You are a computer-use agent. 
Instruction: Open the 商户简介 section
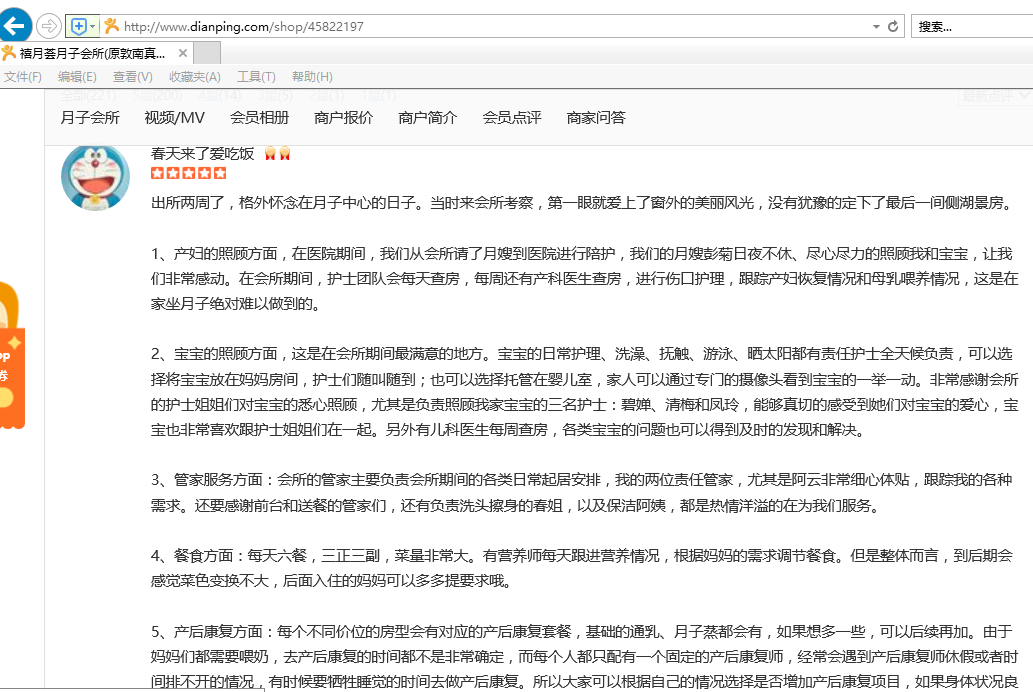pyautogui.click(x=428, y=118)
